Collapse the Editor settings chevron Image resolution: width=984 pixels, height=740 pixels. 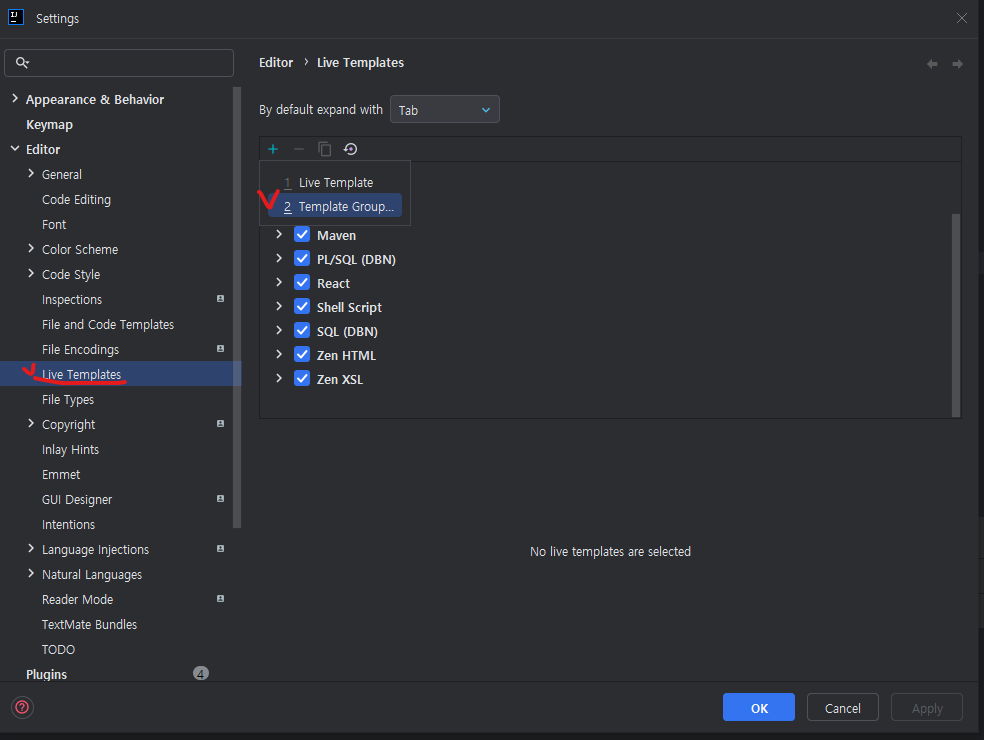pyautogui.click(x=15, y=149)
